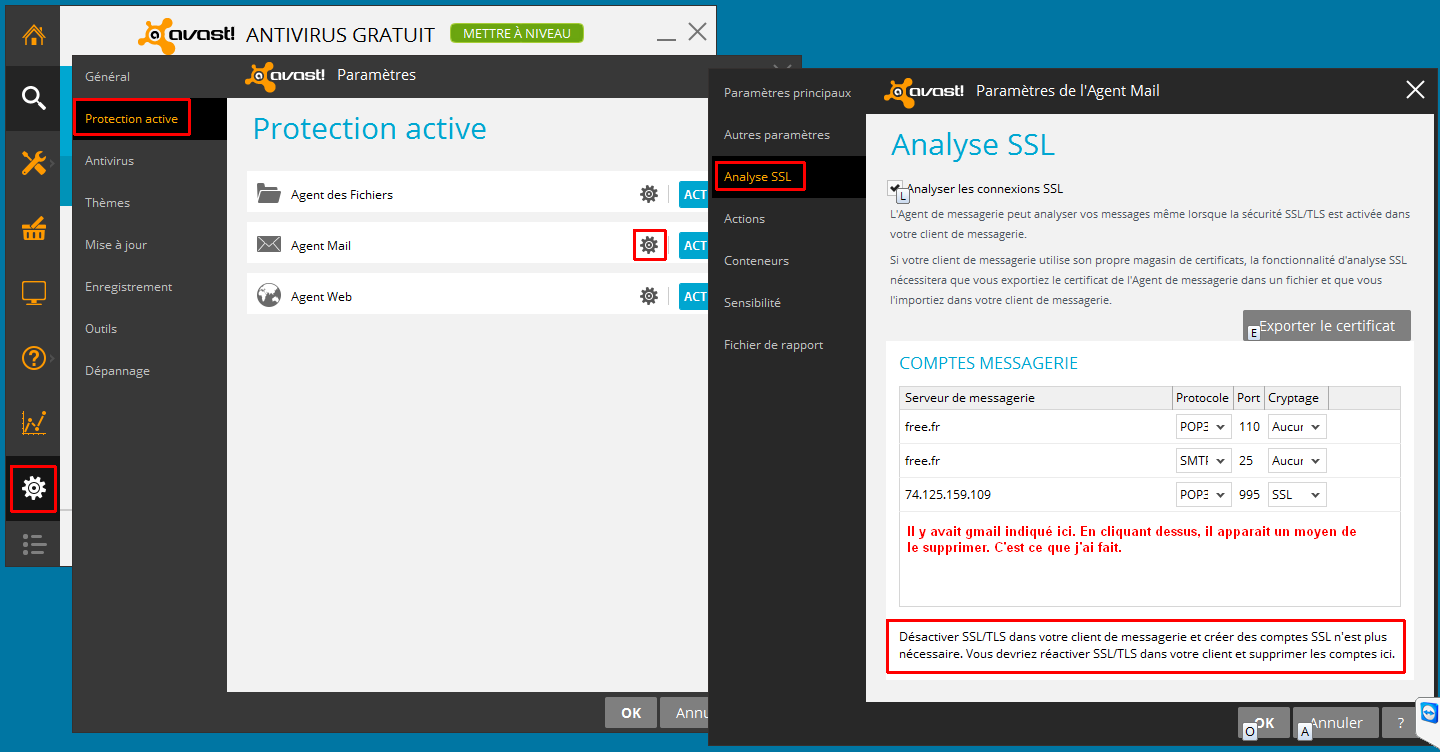
Task: Open Paramètres principaux in Agent Mail settings
Action: point(787,92)
